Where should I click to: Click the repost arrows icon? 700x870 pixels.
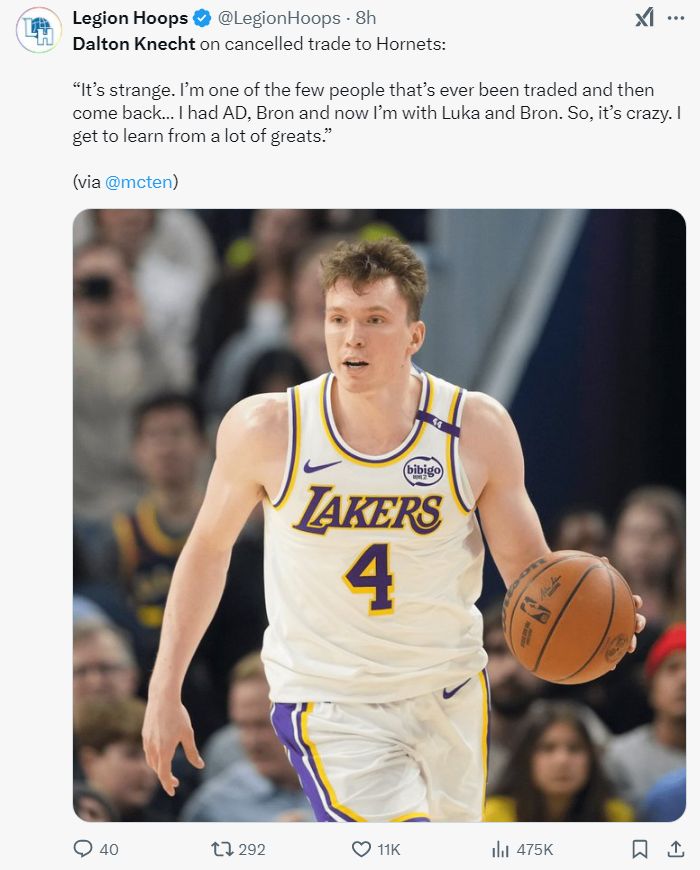pyautogui.click(x=221, y=849)
